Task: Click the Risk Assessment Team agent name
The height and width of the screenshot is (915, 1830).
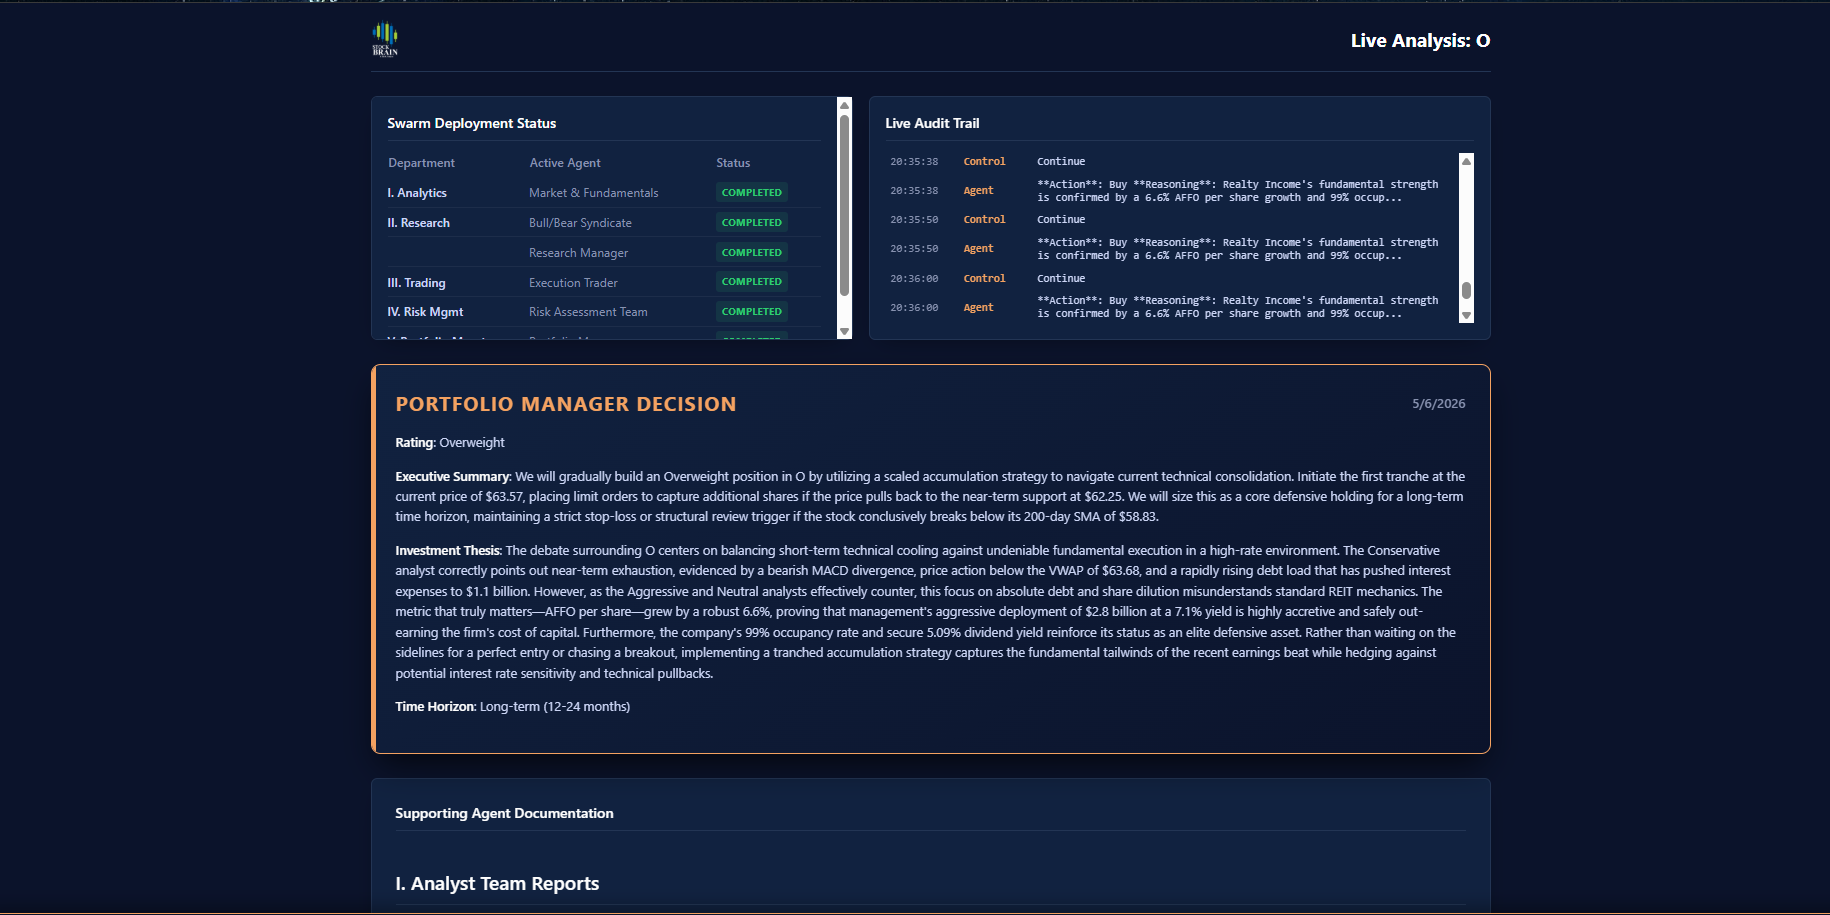Action: click(x=588, y=312)
